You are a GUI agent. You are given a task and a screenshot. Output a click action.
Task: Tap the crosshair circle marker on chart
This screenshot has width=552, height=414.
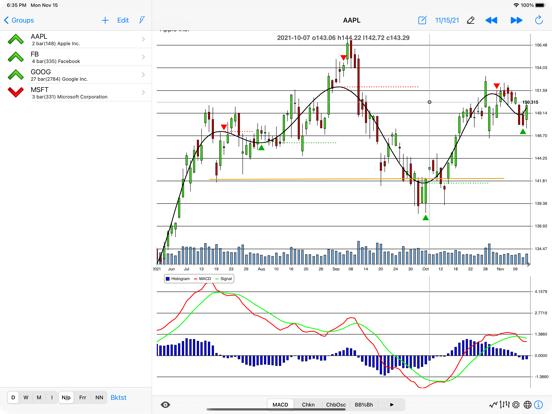[429, 102]
